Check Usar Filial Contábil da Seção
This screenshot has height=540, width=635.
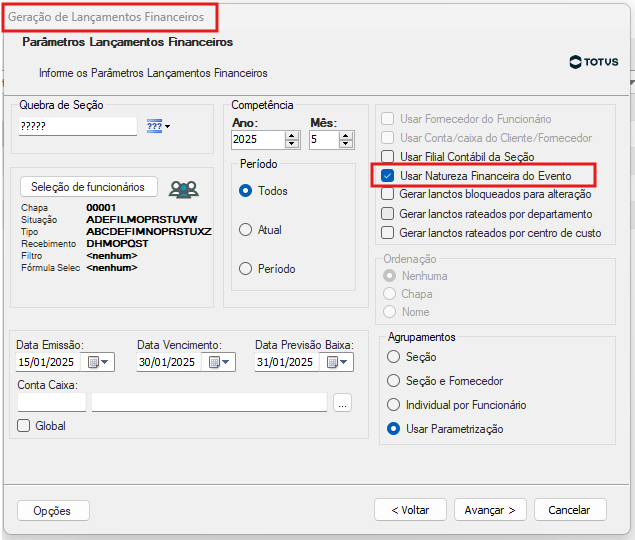point(388,157)
